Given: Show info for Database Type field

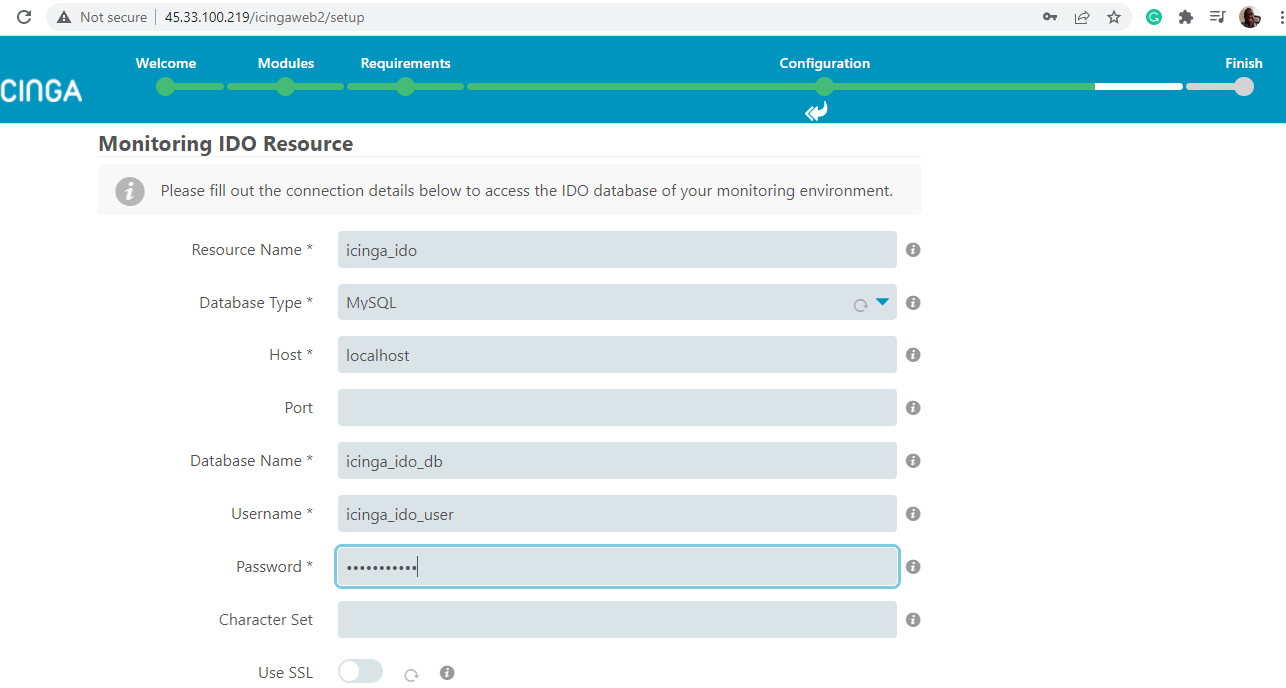Looking at the screenshot, I should 913,303.
